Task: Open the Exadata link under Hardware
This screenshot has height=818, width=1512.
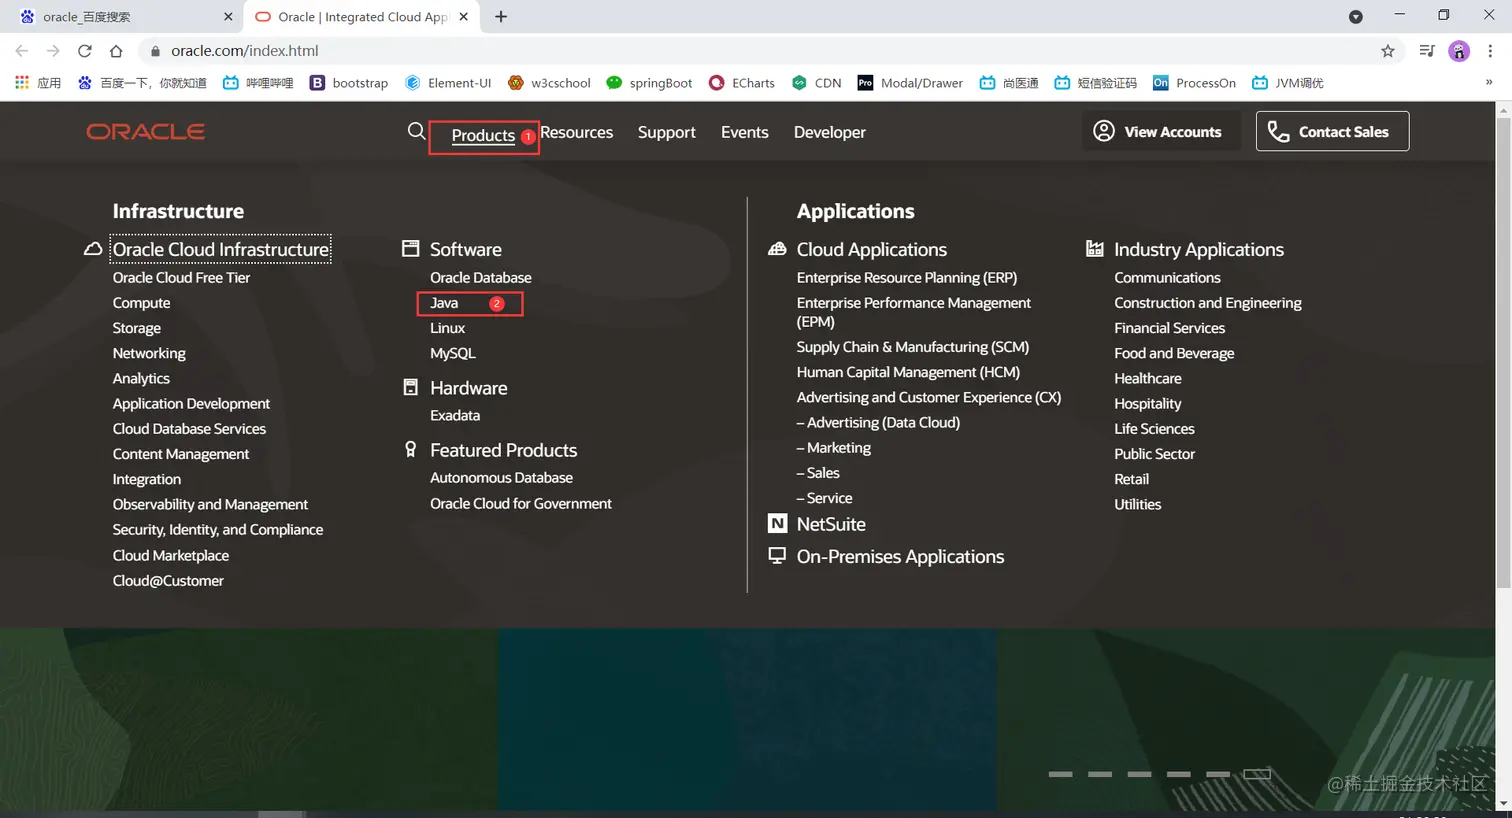Action: pyautogui.click(x=455, y=415)
